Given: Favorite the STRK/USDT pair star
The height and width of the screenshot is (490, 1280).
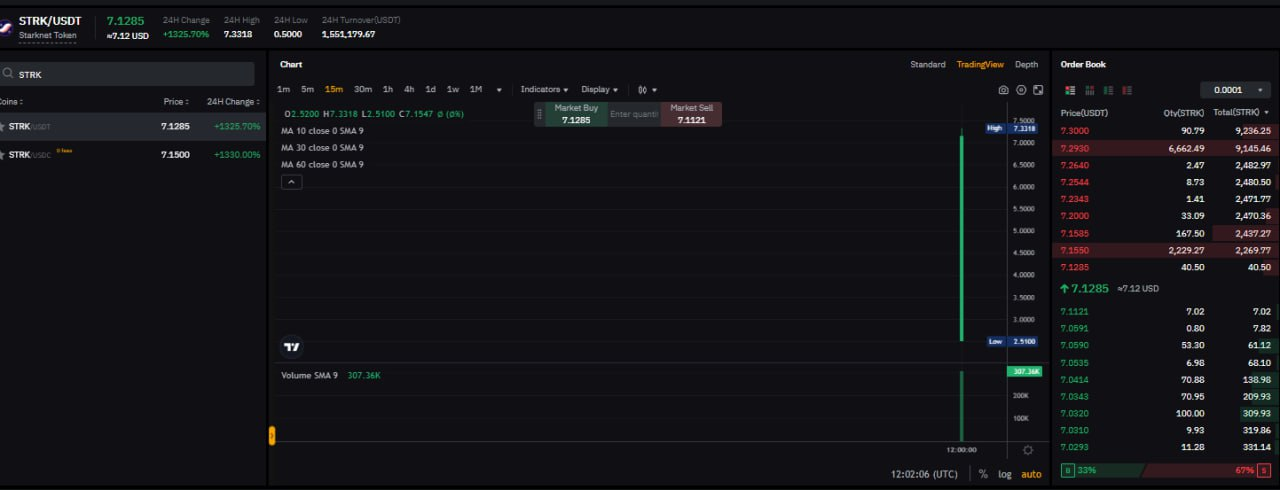Looking at the screenshot, I should pos(2,127).
